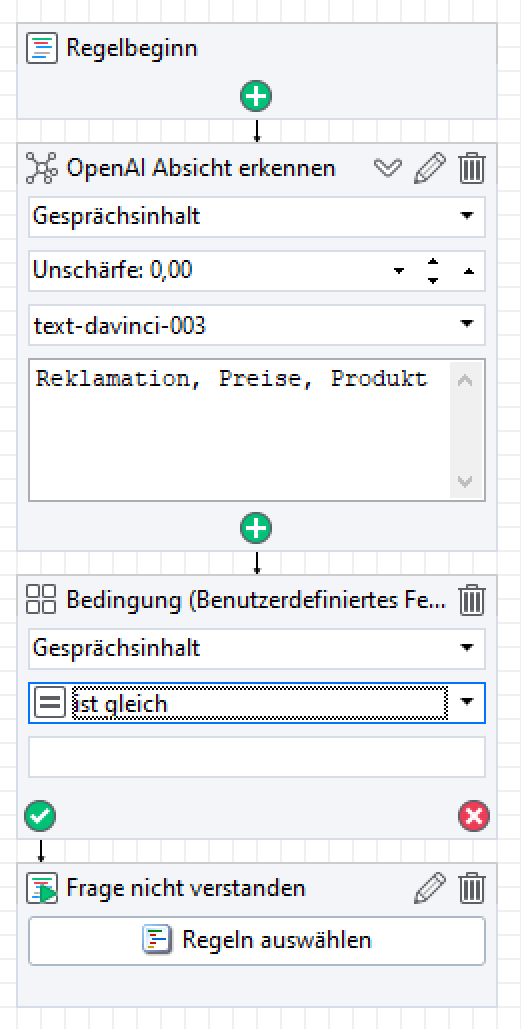Increase Unschärfe with the stepper up arrow
The height and width of the screenshot is (1029, 521).
[x=432, y=262]
